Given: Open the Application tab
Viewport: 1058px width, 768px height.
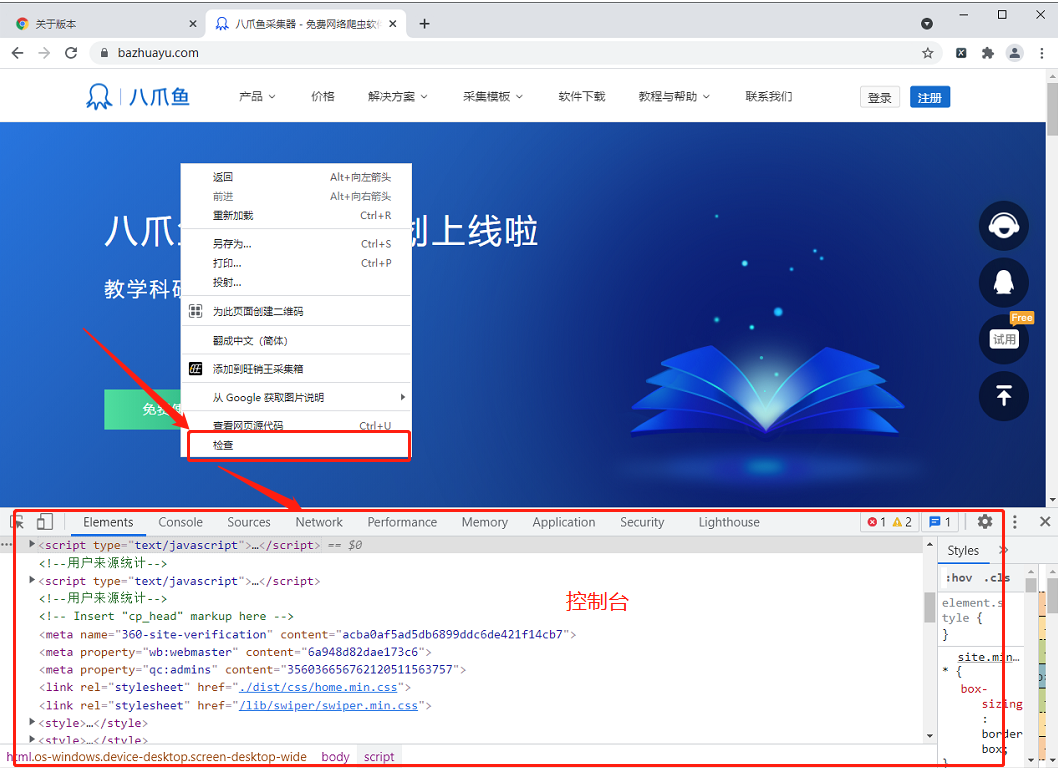Looking at the screenshot, I should coord(564,522).
